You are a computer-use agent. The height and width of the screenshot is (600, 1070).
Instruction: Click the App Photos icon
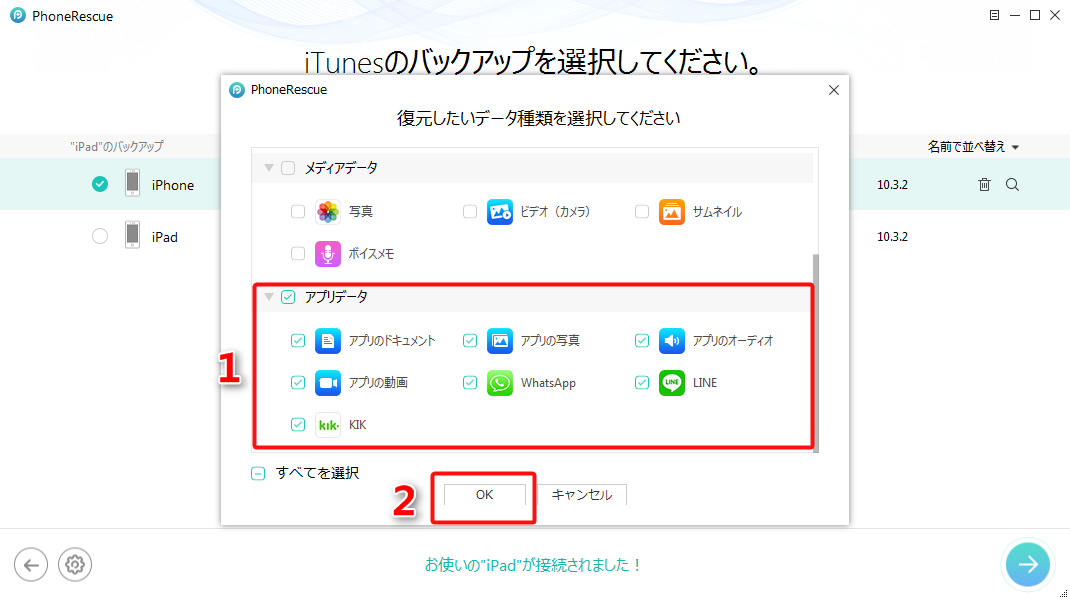(x=500, y=341)
